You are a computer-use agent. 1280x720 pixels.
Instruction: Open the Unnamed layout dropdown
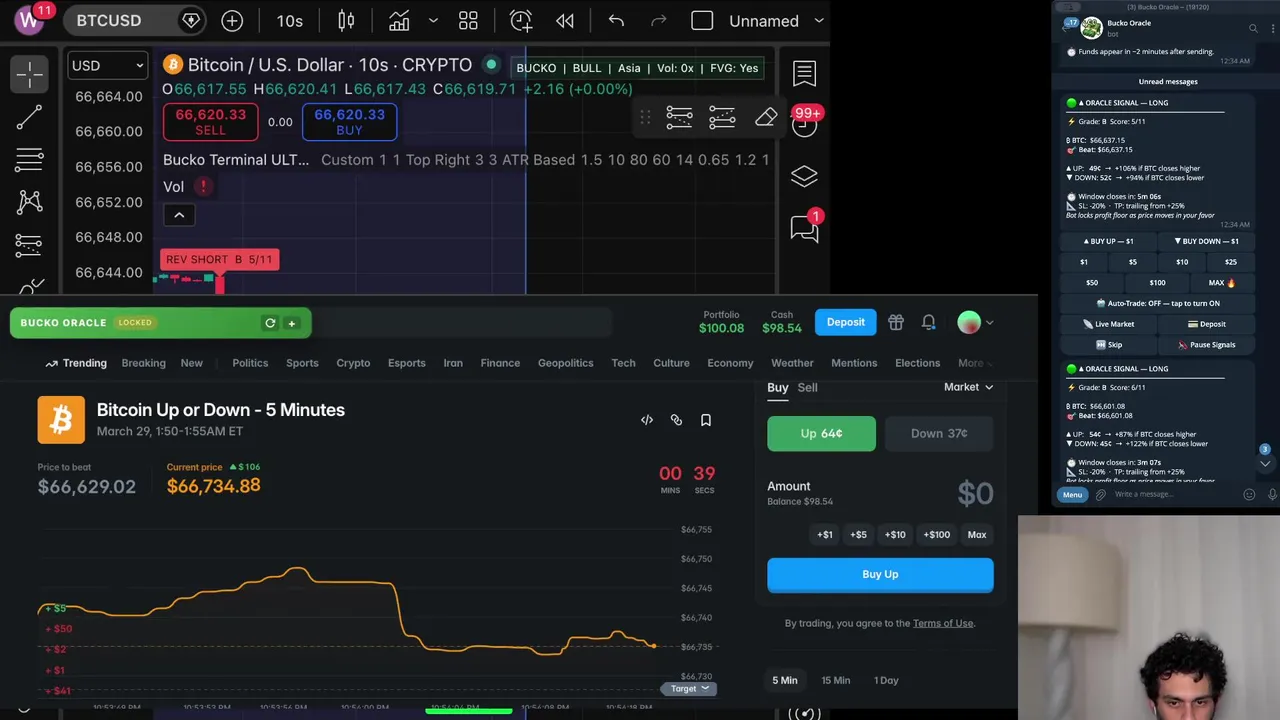point(777,21)
